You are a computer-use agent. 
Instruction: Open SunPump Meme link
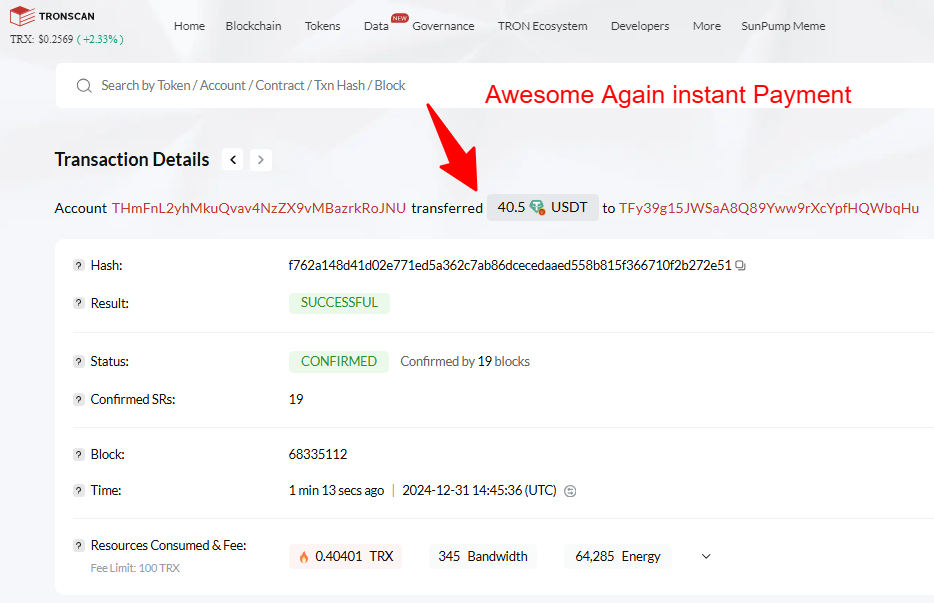[x=783, y=26]
